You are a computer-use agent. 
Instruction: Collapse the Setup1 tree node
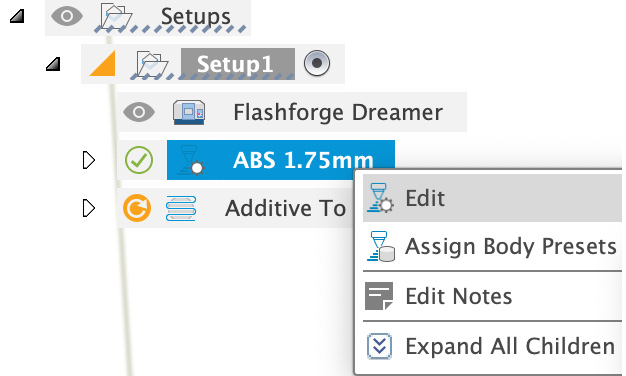[x=53, y=64]
